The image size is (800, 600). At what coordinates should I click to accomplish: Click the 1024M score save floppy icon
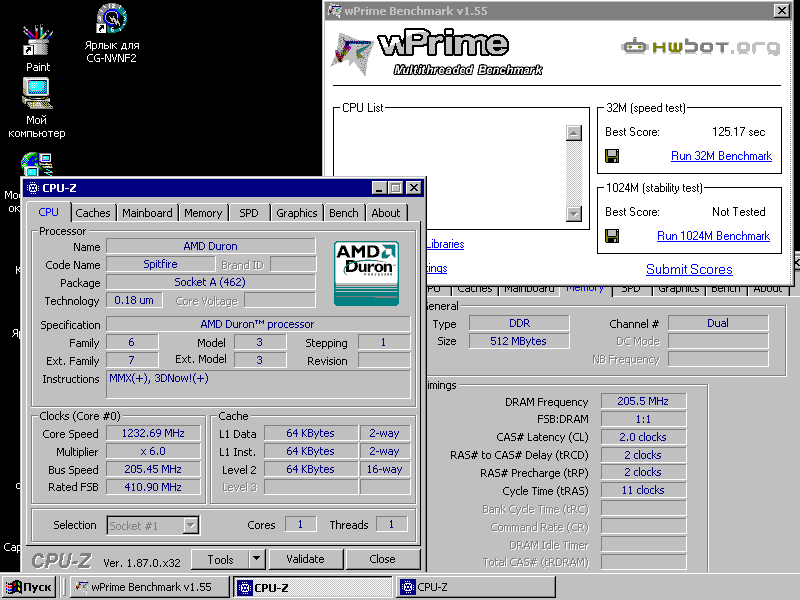coord(612,236)
